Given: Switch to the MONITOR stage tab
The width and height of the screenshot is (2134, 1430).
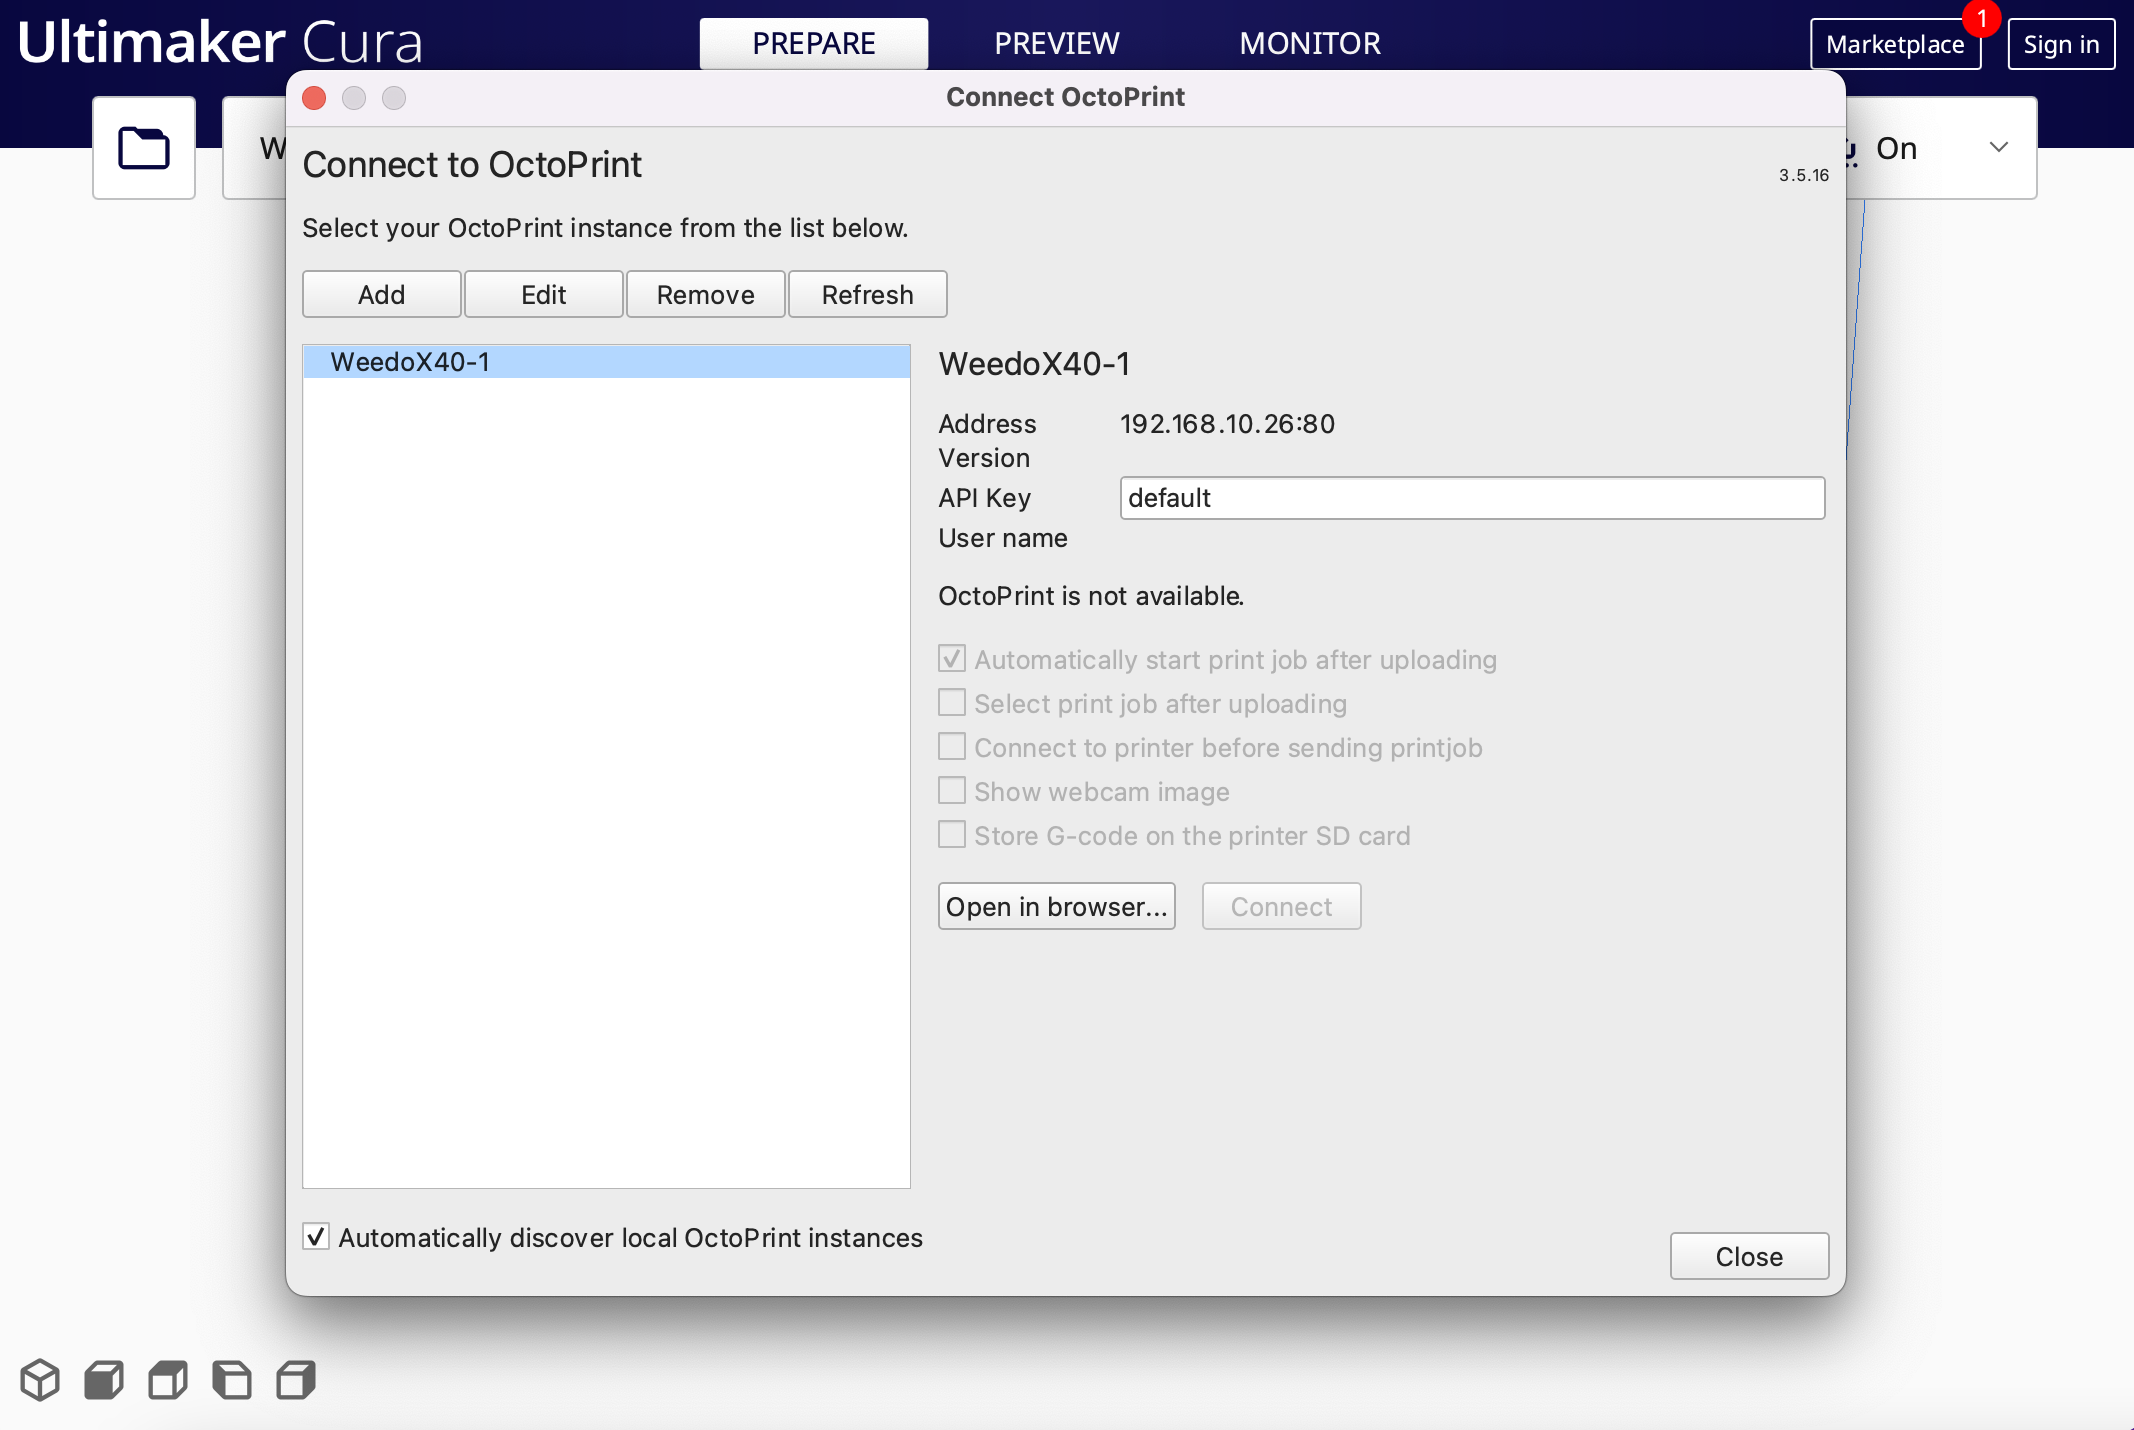Looking at the screenshot, I should 1309,43.
